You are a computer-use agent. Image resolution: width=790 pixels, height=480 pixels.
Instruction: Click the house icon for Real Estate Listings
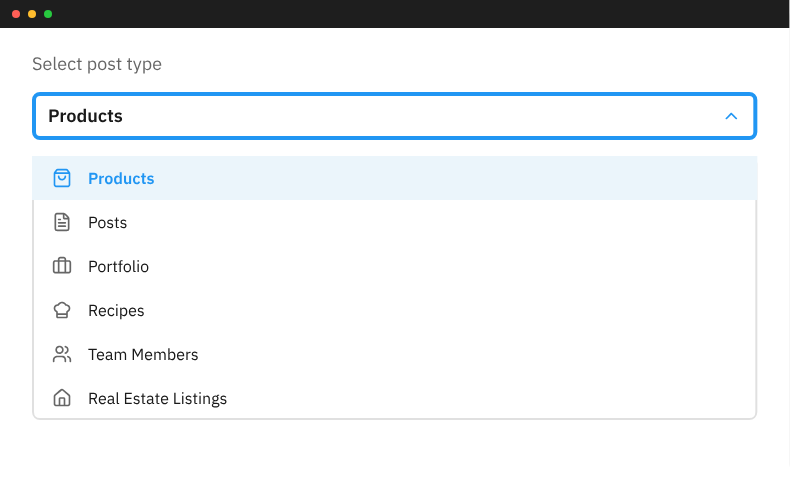point(62,398)
